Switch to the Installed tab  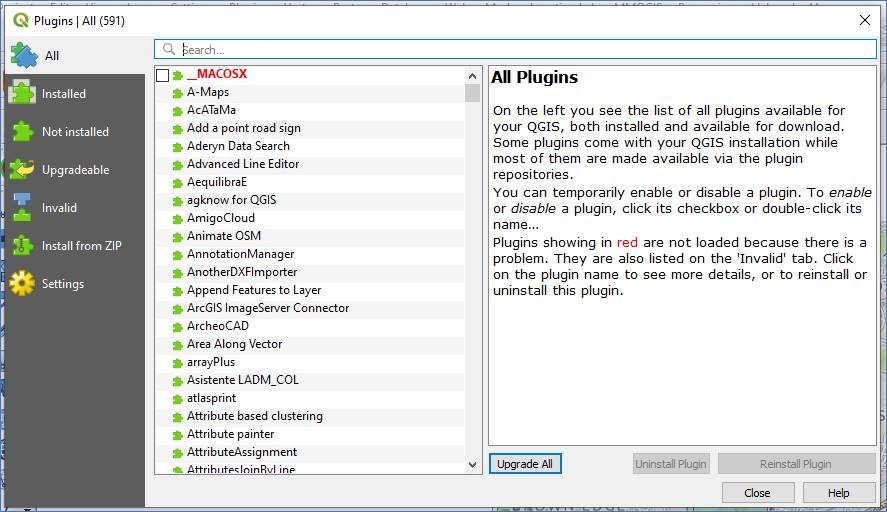click(63, 93)
